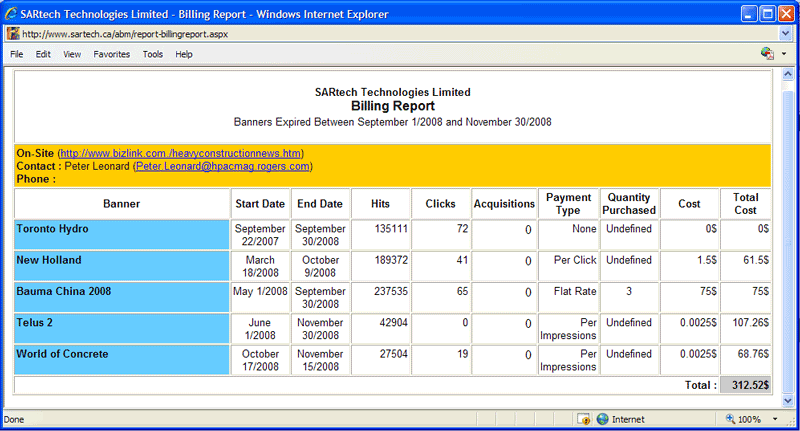Open the Help menu
800x431 pixels.
[184, 54]
